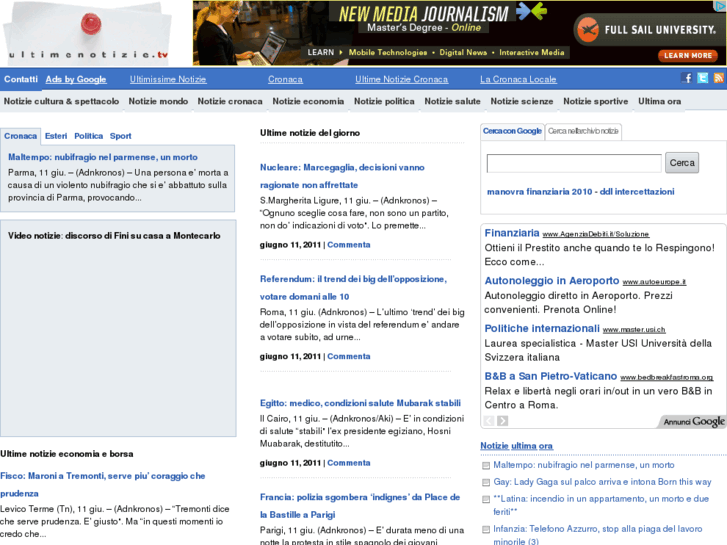Screen dimensions: 727x545
Task: Switch to the Cronaca tab
Action: (20, 136)
